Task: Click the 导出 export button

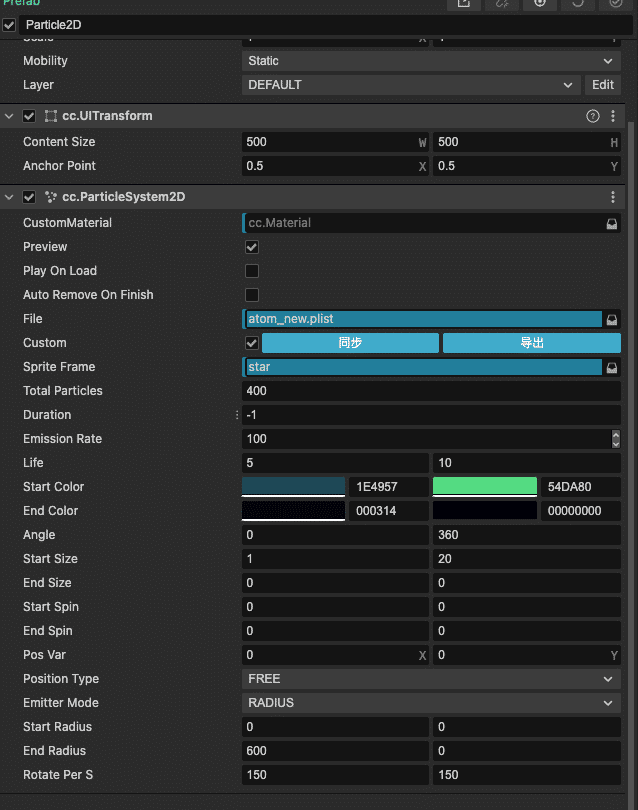Action: coord(532,343)
